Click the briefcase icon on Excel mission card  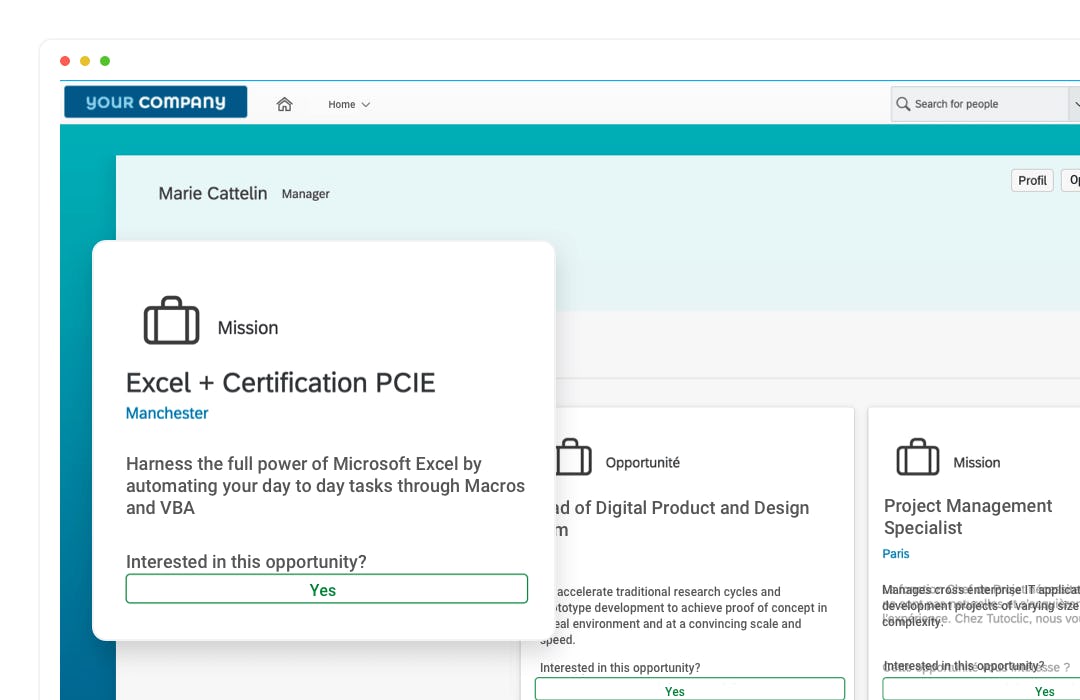[x=172, y=320]
